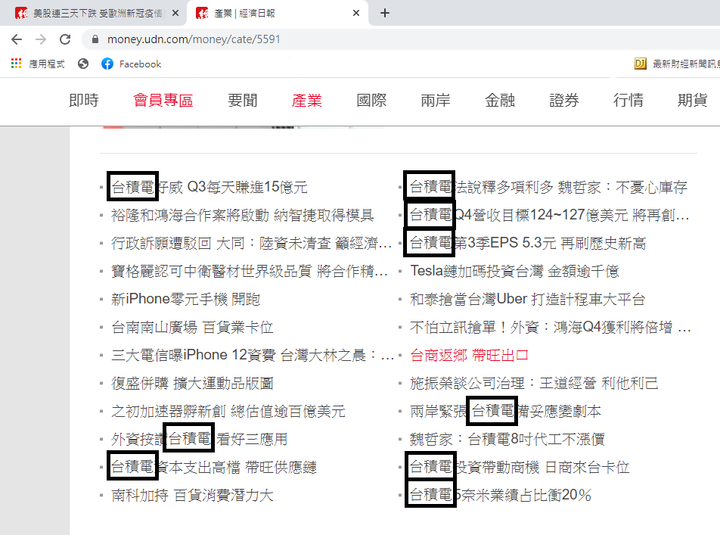Open article Tesla鏈加碼投資台灣
Viewport: 720px width, 535px height.
pos(514,271)
